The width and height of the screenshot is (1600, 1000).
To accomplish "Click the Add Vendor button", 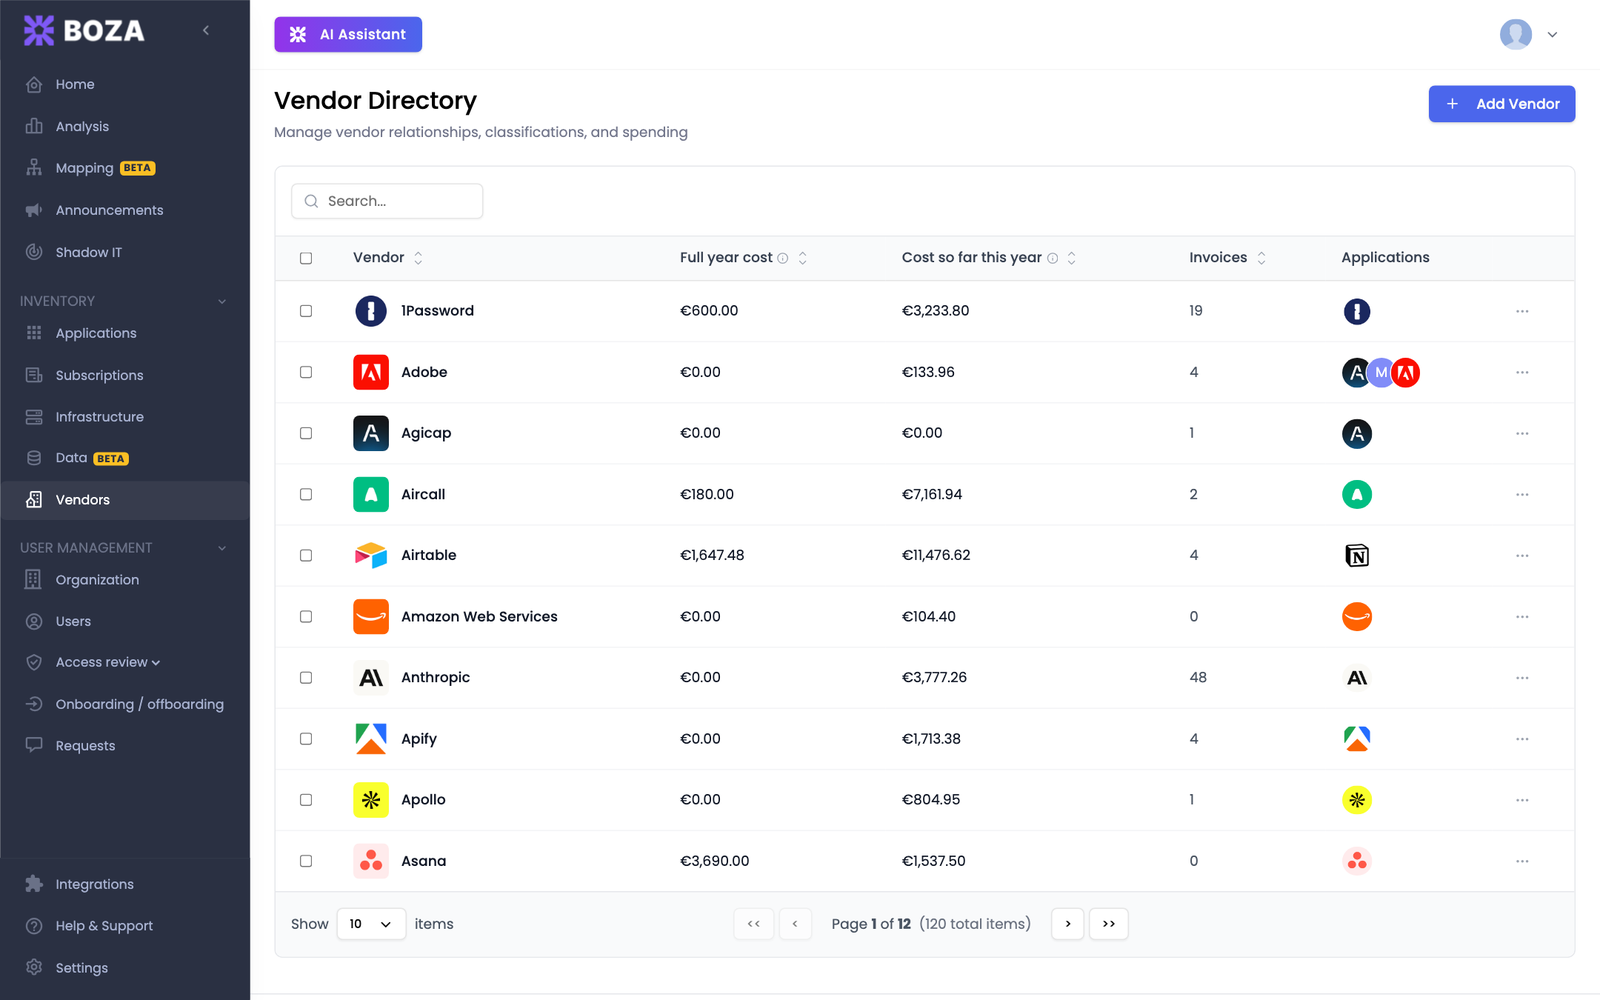I will pos(1501,104).
